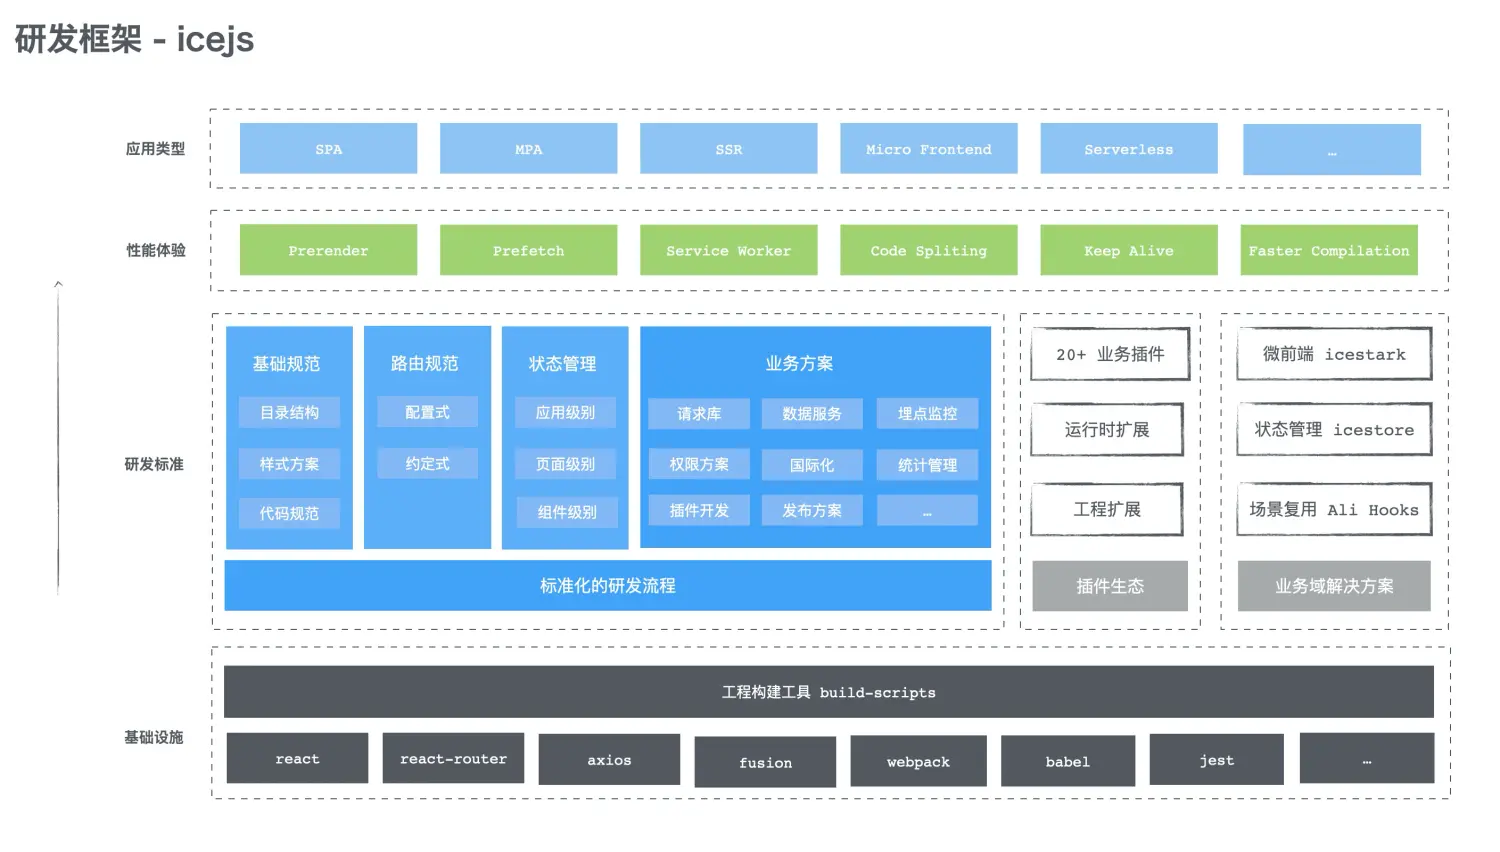
Task: Click the 基础规范 column heading
Action: [x=286, y=364]
